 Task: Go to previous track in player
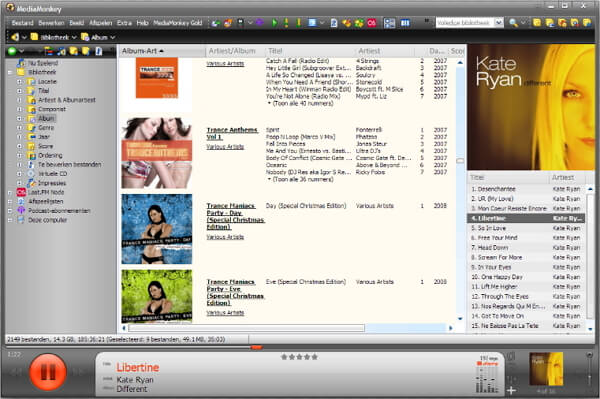pyautogui.click(x=15, y=372)
